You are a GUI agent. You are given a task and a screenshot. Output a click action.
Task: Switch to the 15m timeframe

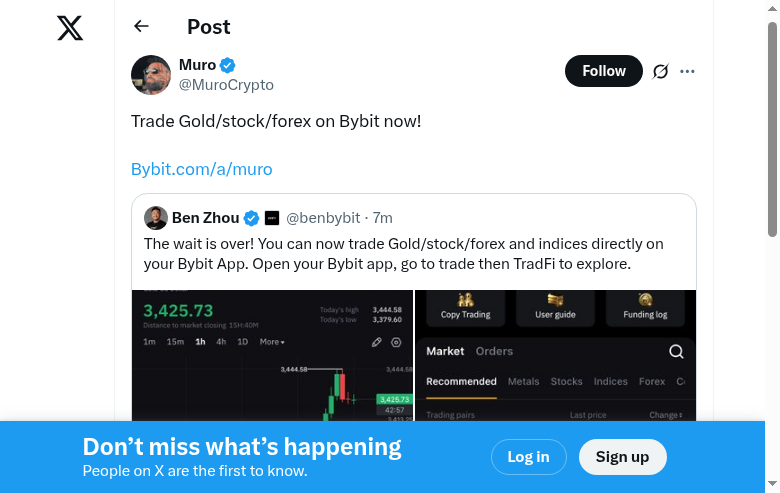pyautogui.click(x=175, y=342)
